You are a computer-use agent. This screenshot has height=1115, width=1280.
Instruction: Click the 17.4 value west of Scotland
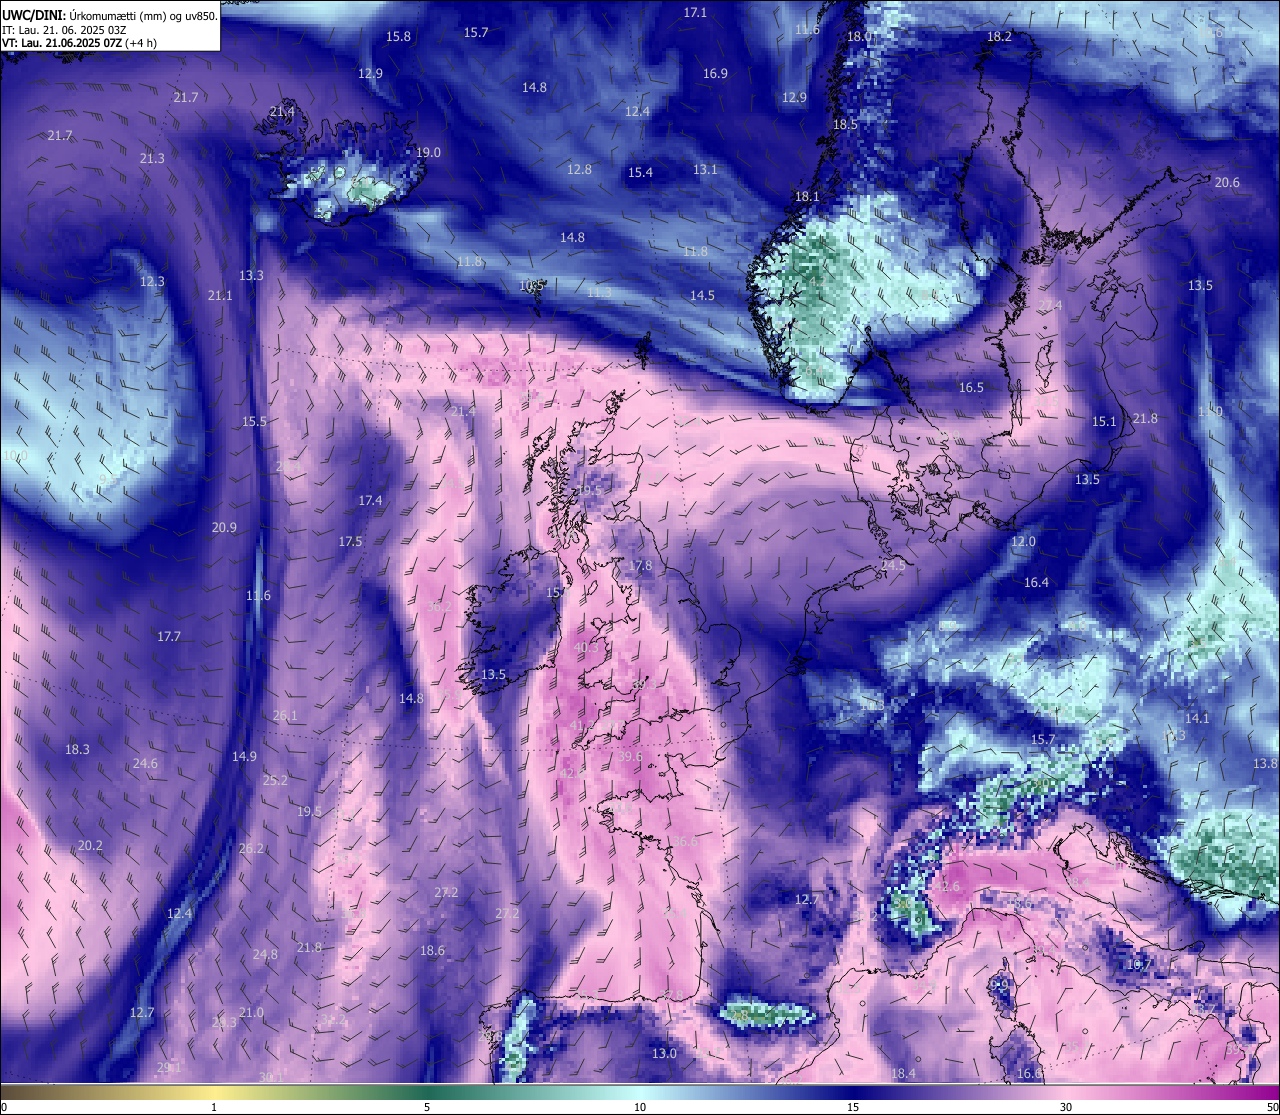pos(370,501)
